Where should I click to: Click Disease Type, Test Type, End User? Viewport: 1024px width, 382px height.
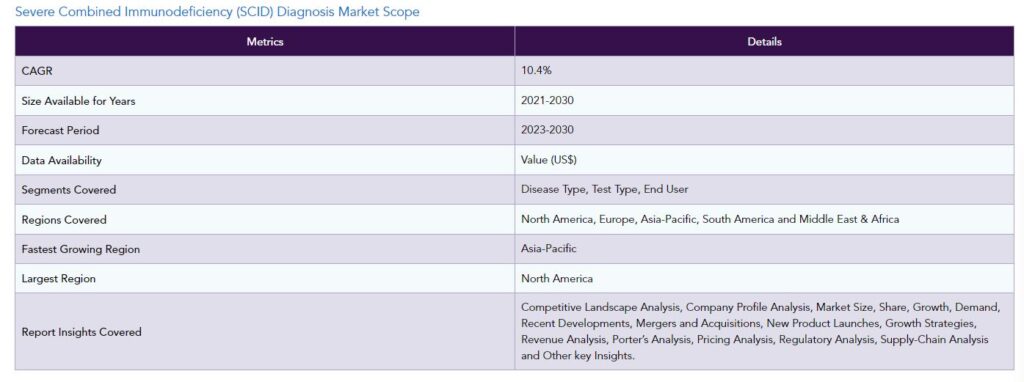click(x=604, y=189)
